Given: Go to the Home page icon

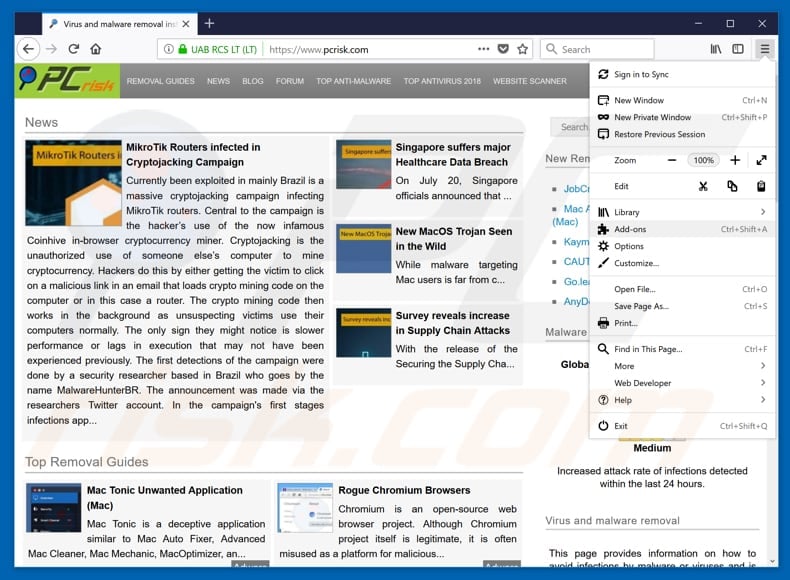Looking at the screenshot, I should tap(96, 49).
